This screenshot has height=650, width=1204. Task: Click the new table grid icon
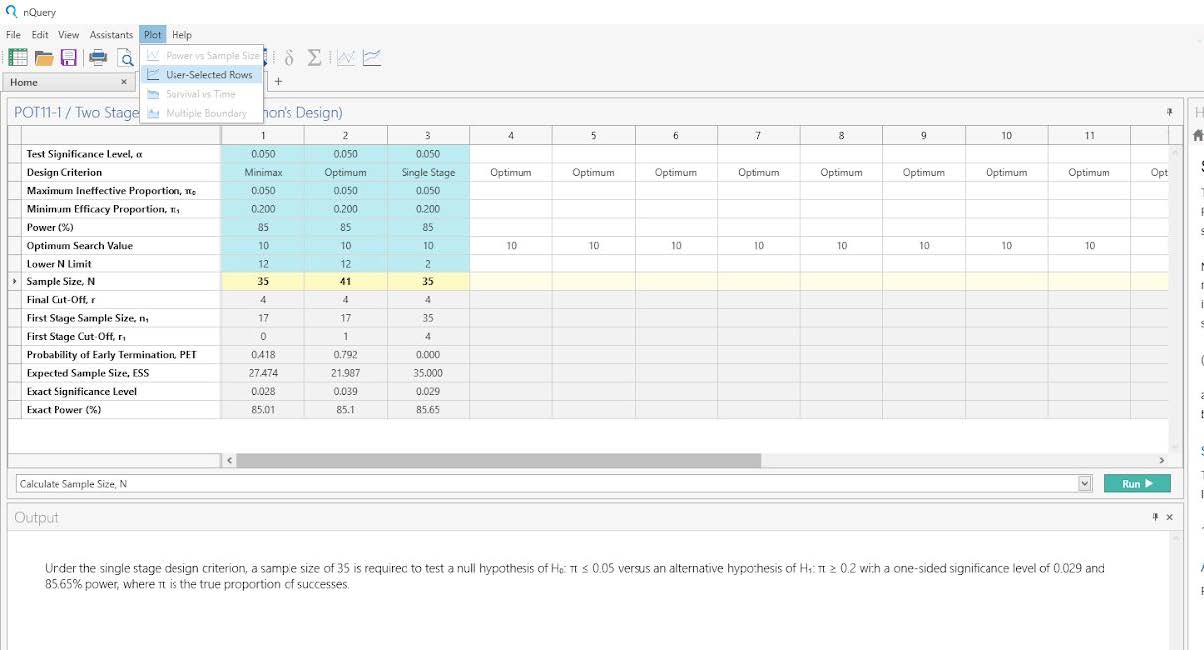[x=17, y=57]
